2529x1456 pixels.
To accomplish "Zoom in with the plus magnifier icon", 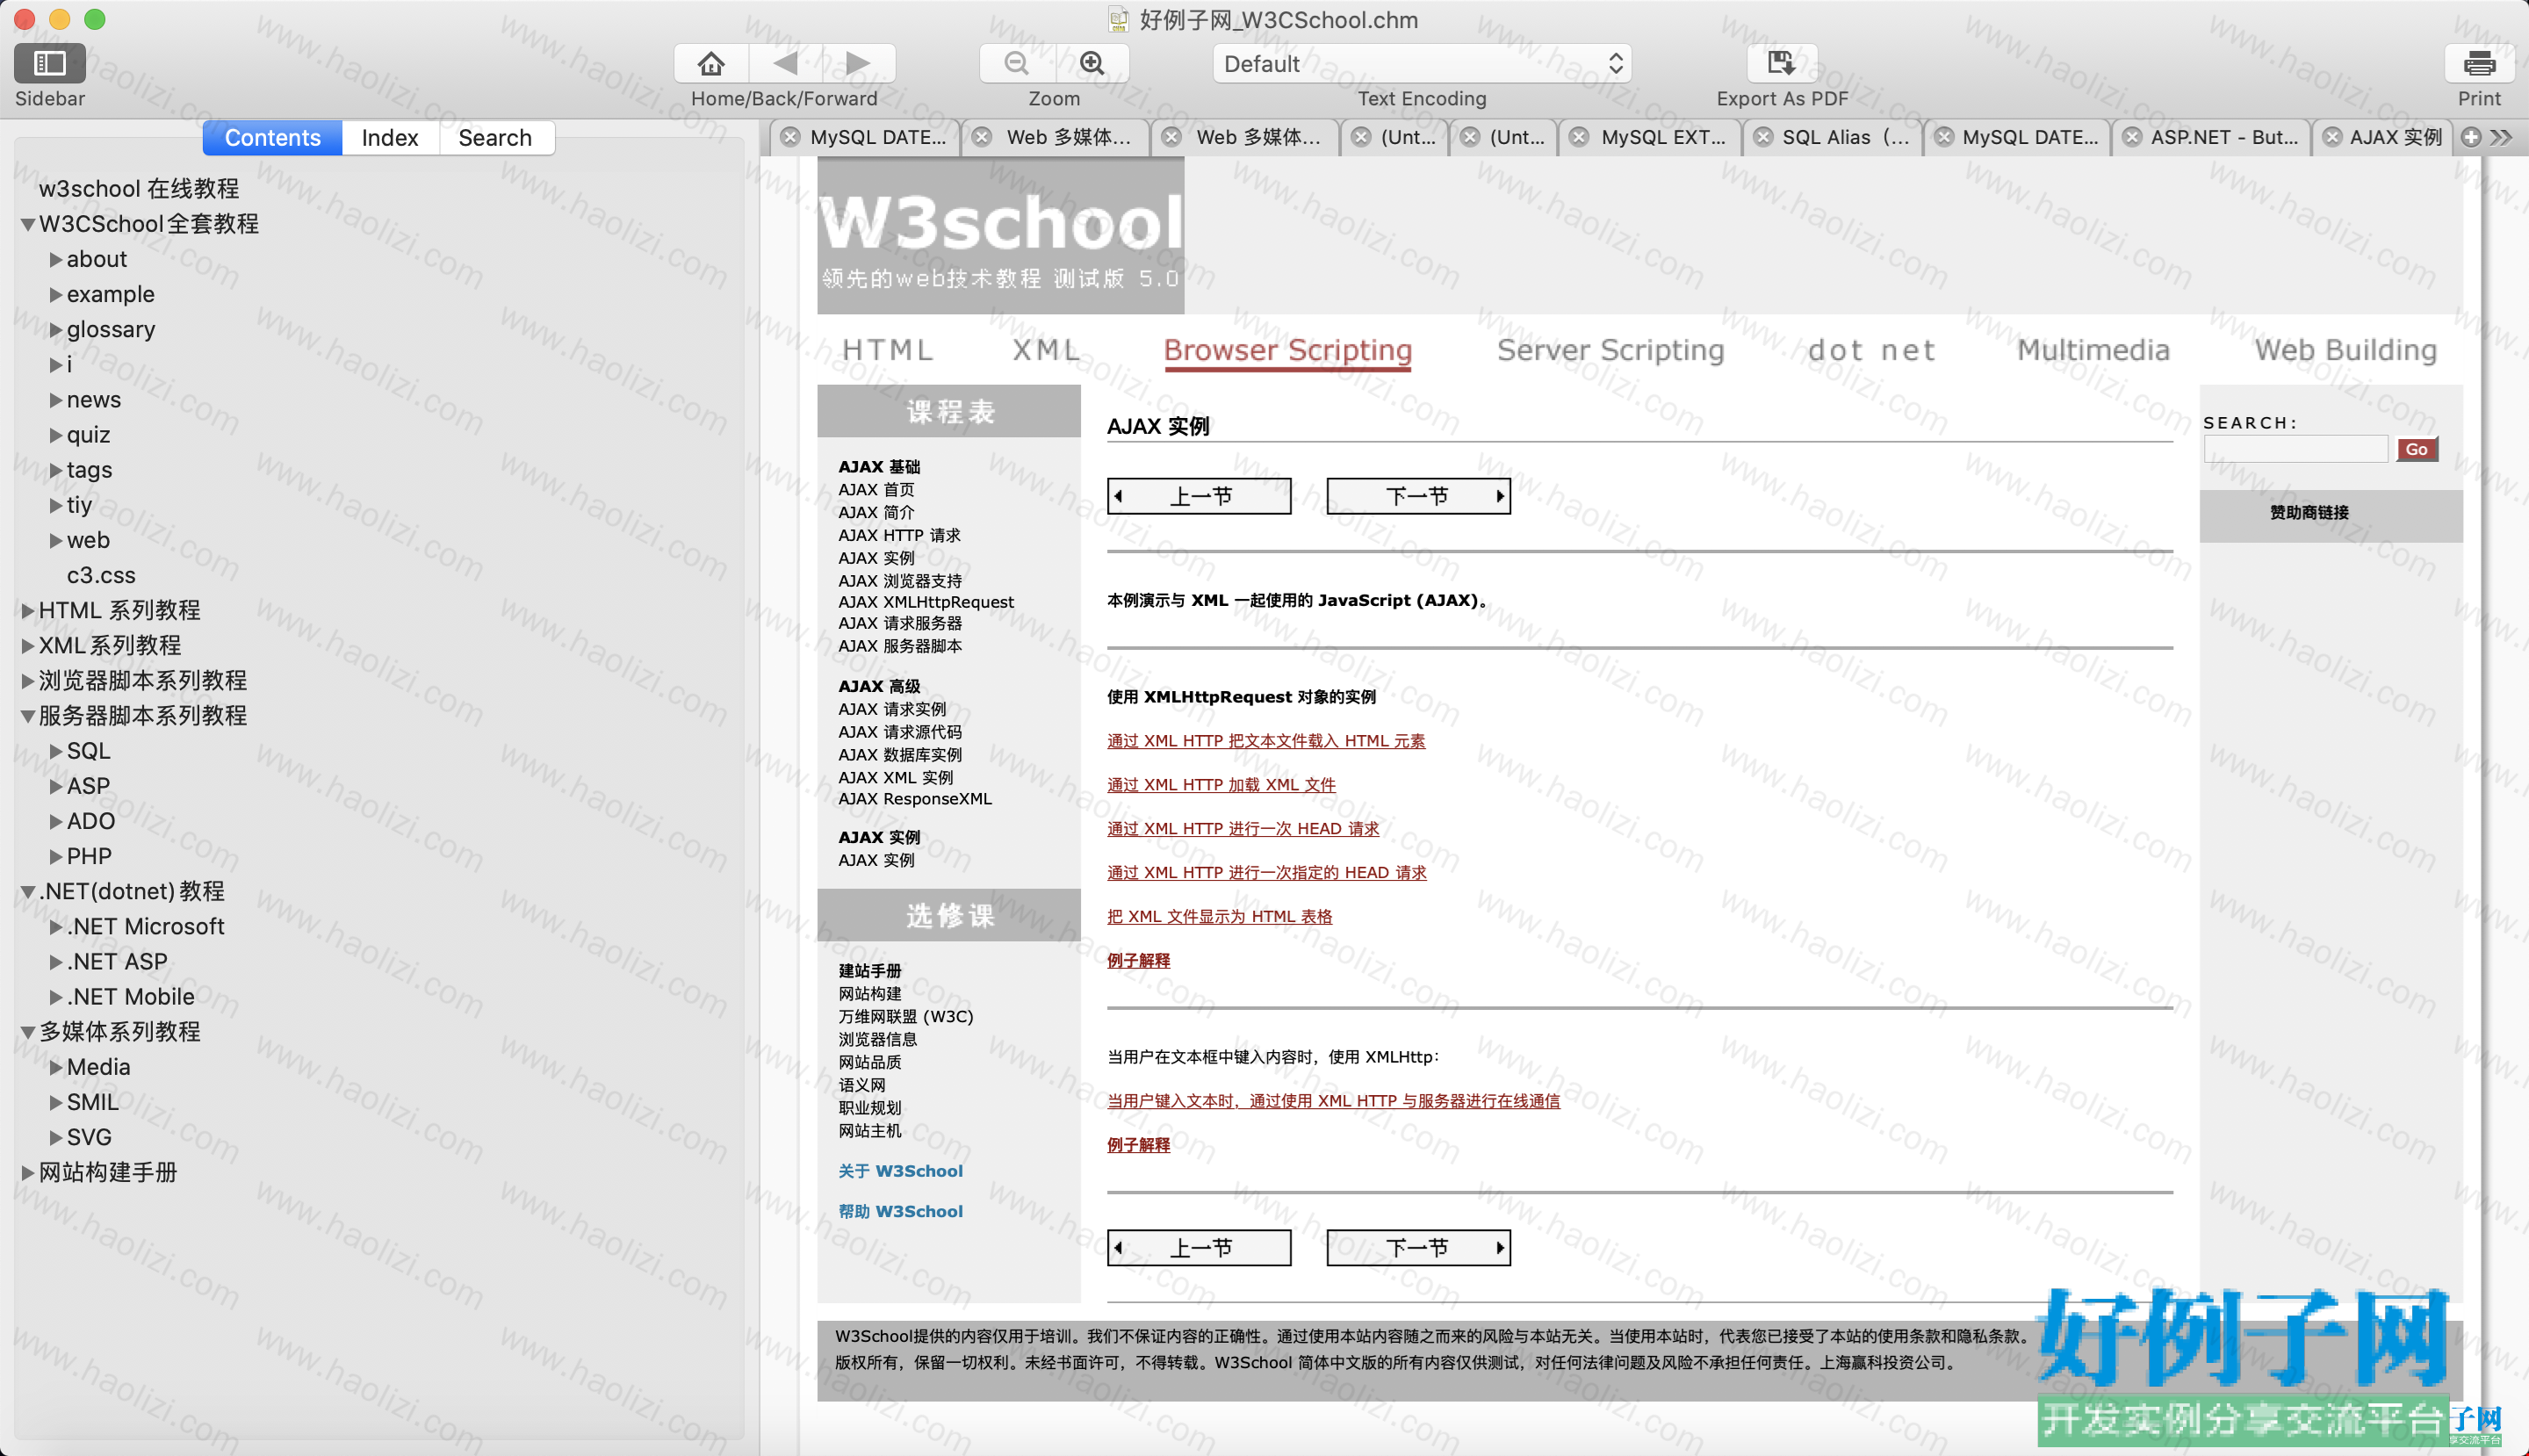I will (x=1092, y=63).
